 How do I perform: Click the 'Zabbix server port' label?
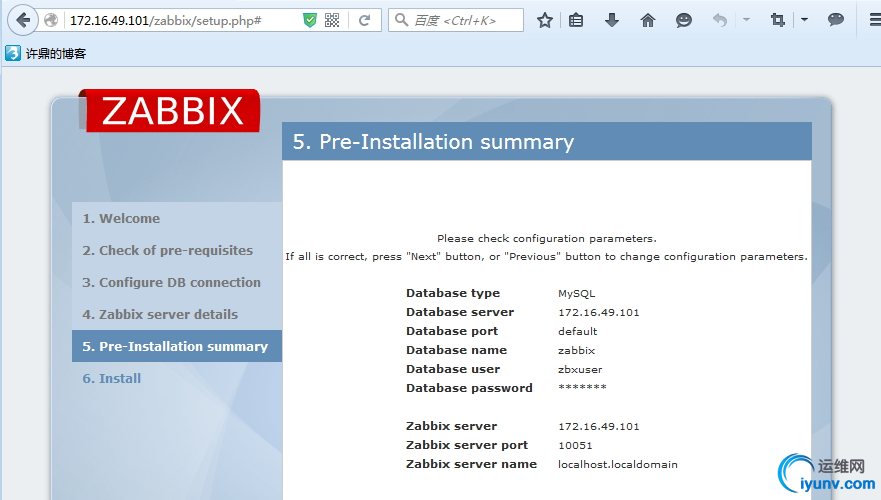coord(467,446)
